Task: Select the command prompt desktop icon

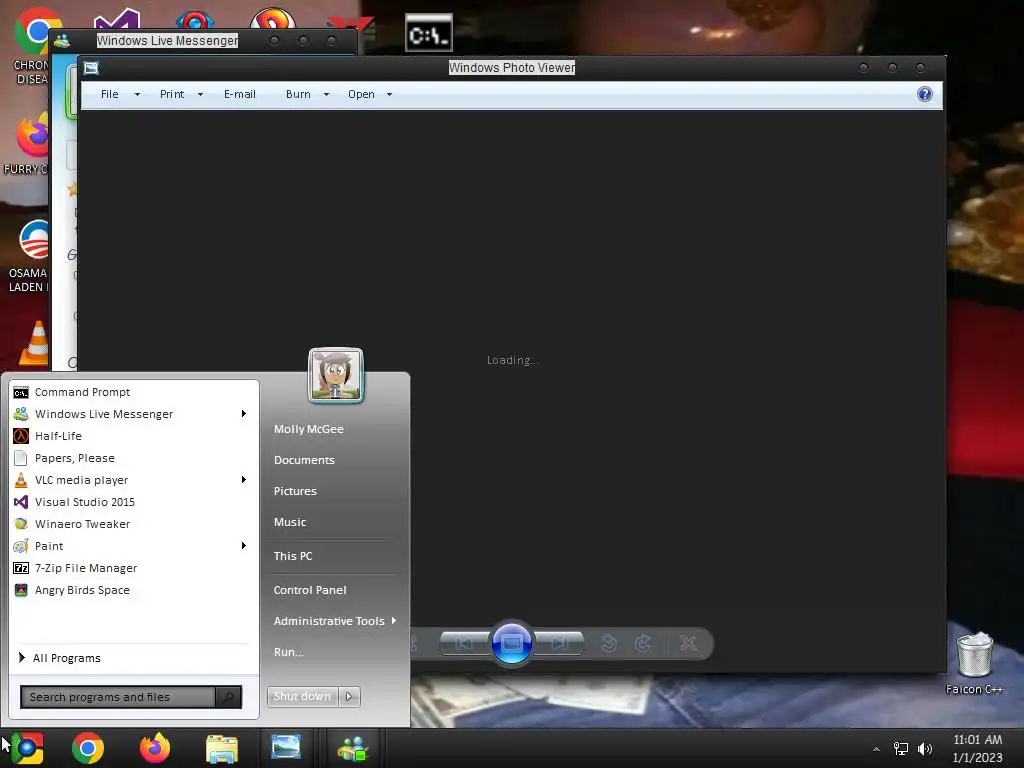Action: click(x=428, y=33)
